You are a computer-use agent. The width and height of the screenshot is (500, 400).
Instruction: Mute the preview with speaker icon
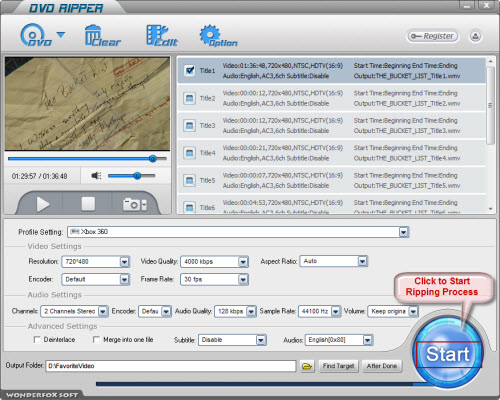pos(96,175)
